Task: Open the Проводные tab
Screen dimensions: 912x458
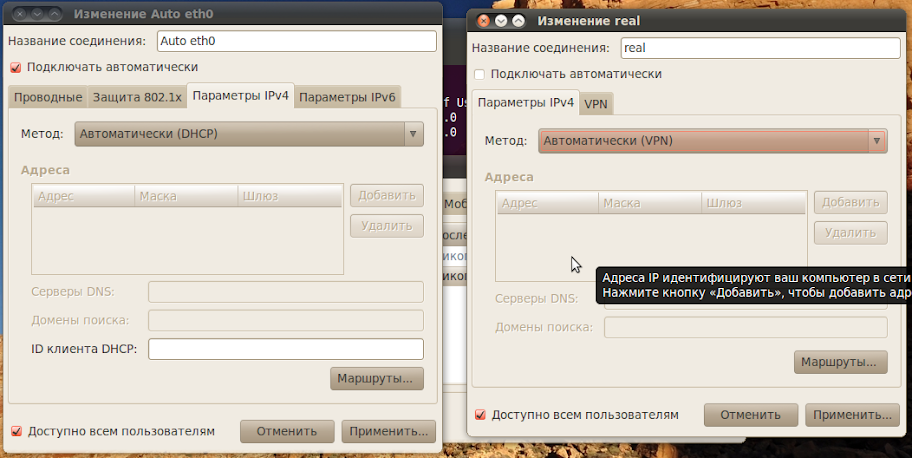Action: click(48, 97)
